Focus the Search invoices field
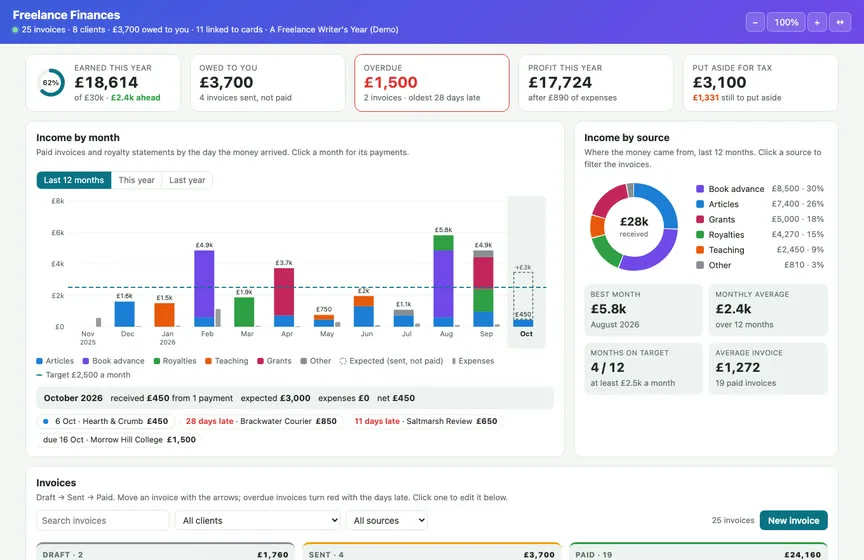 pyautogui.click(x=102, y=520)
